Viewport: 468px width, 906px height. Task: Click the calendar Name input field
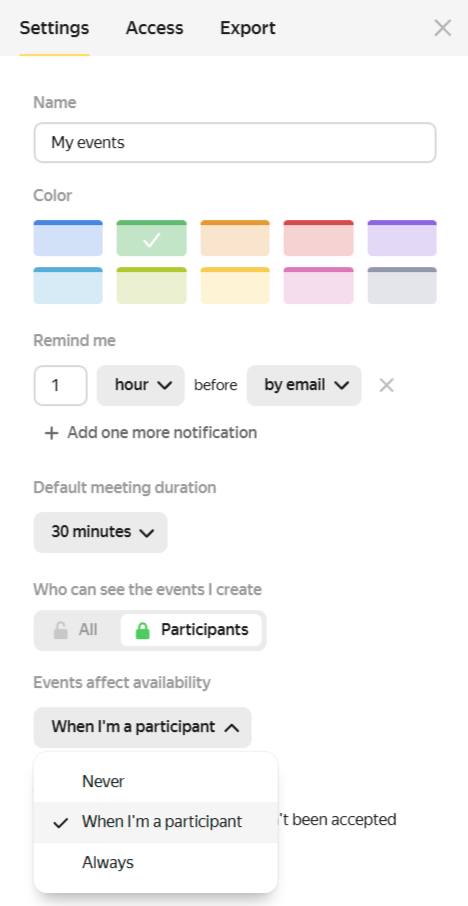coord(235,142)
